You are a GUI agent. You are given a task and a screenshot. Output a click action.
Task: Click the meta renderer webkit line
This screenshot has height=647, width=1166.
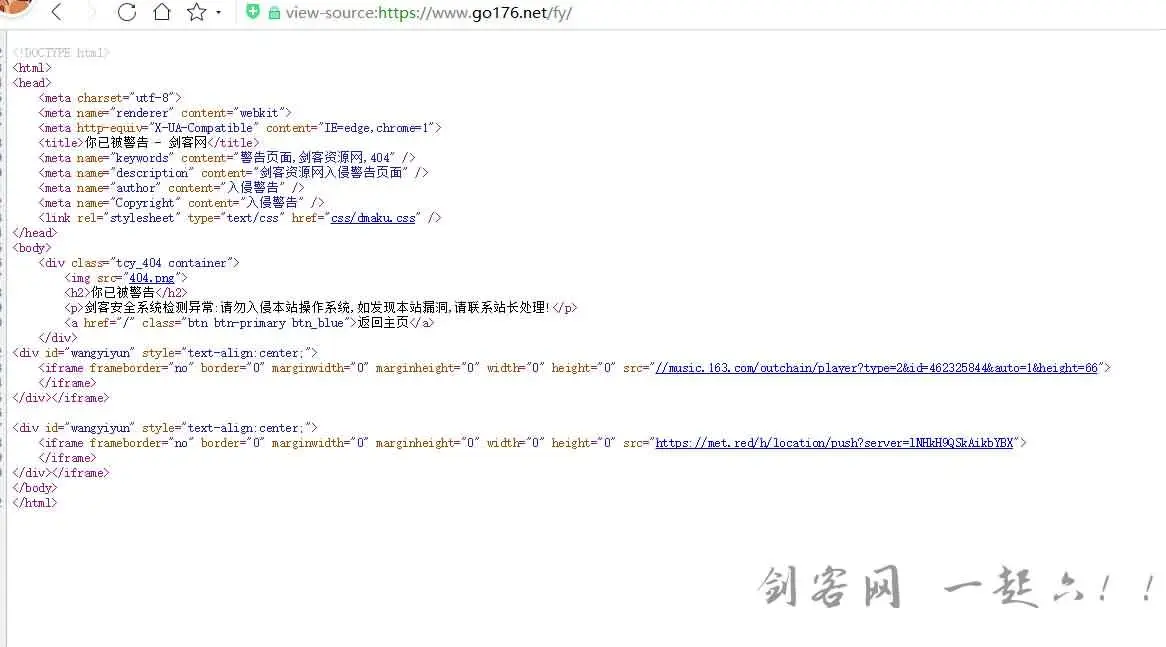point(165,113)
